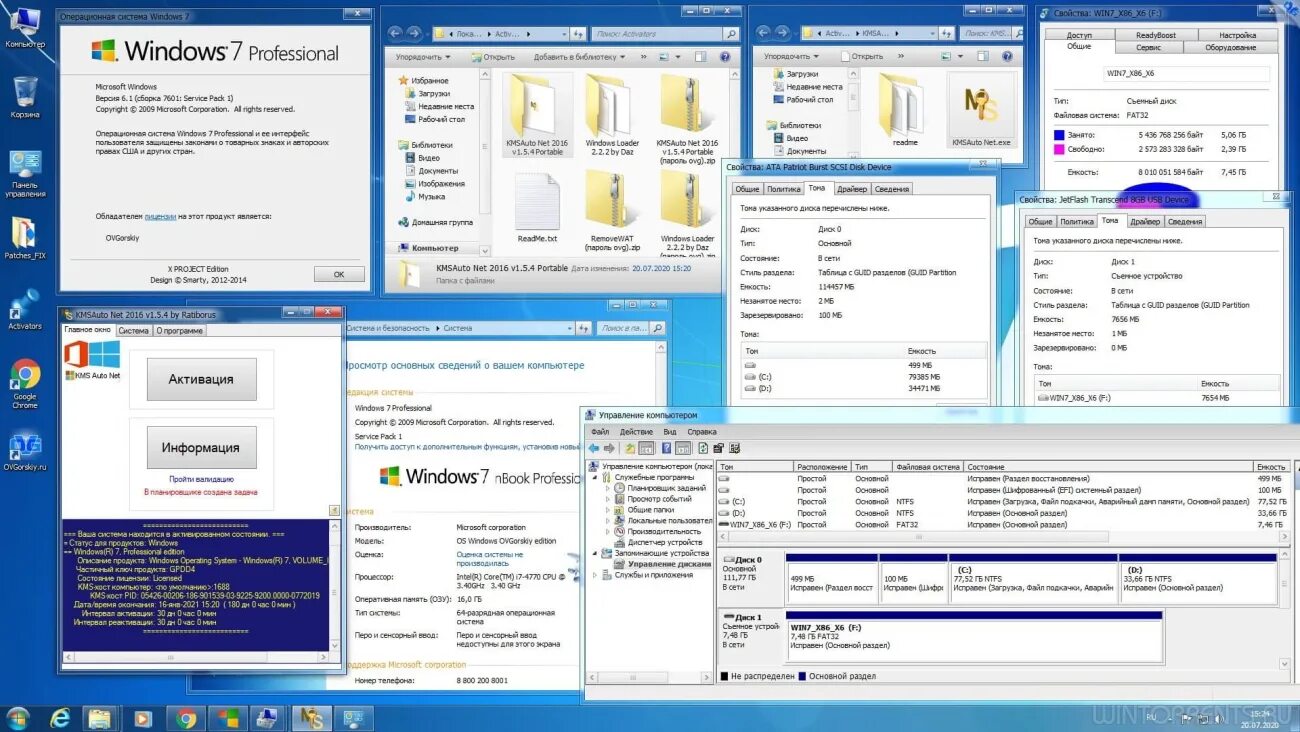Viewport: 1300px width, 732px height.
Task: Open Windows Media Player from the taskbar
Action: pos(142,718)
